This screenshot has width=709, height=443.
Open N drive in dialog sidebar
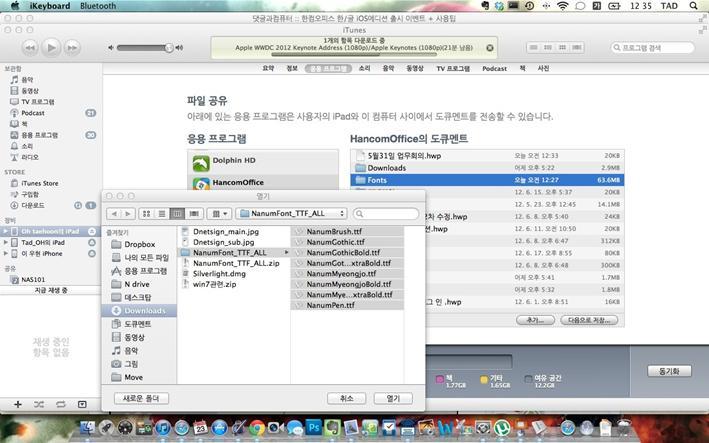(x=137, y=284)
